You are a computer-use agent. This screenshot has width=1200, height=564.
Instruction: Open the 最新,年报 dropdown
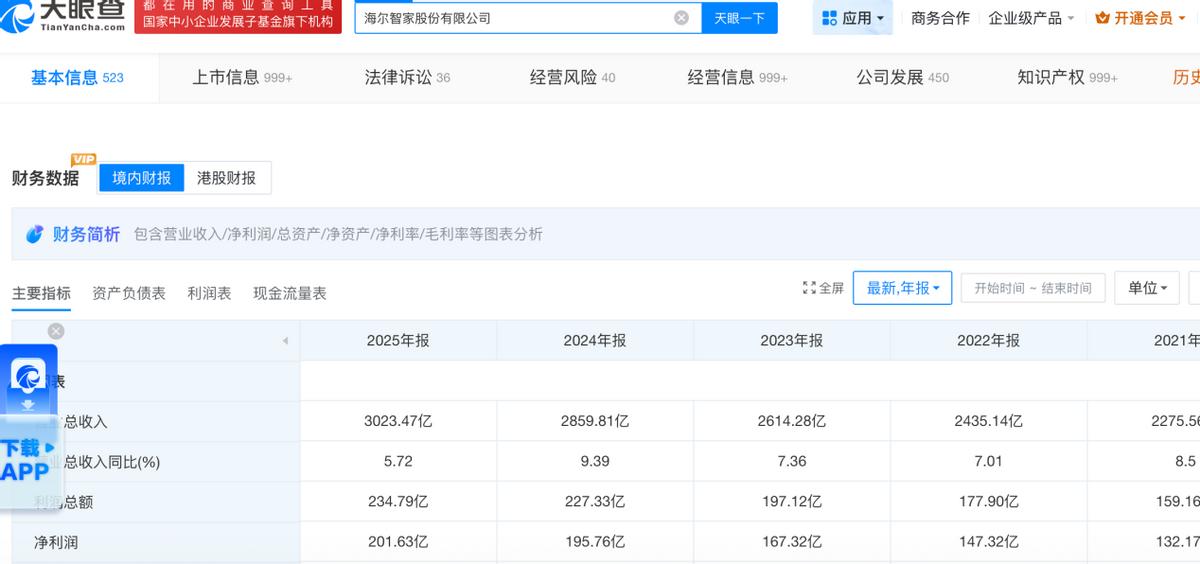click(x=902, y=288)
